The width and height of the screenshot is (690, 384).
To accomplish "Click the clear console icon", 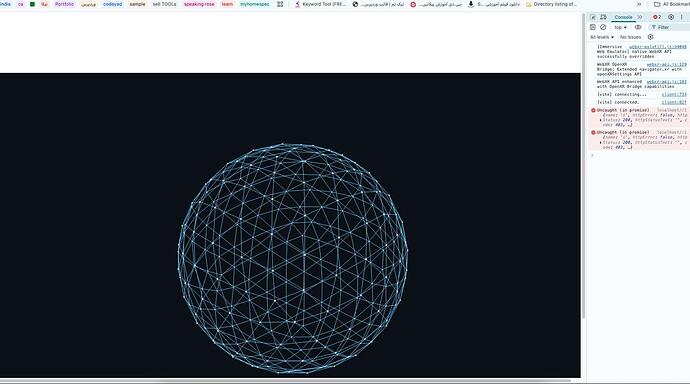I will (x=603, y=27).
